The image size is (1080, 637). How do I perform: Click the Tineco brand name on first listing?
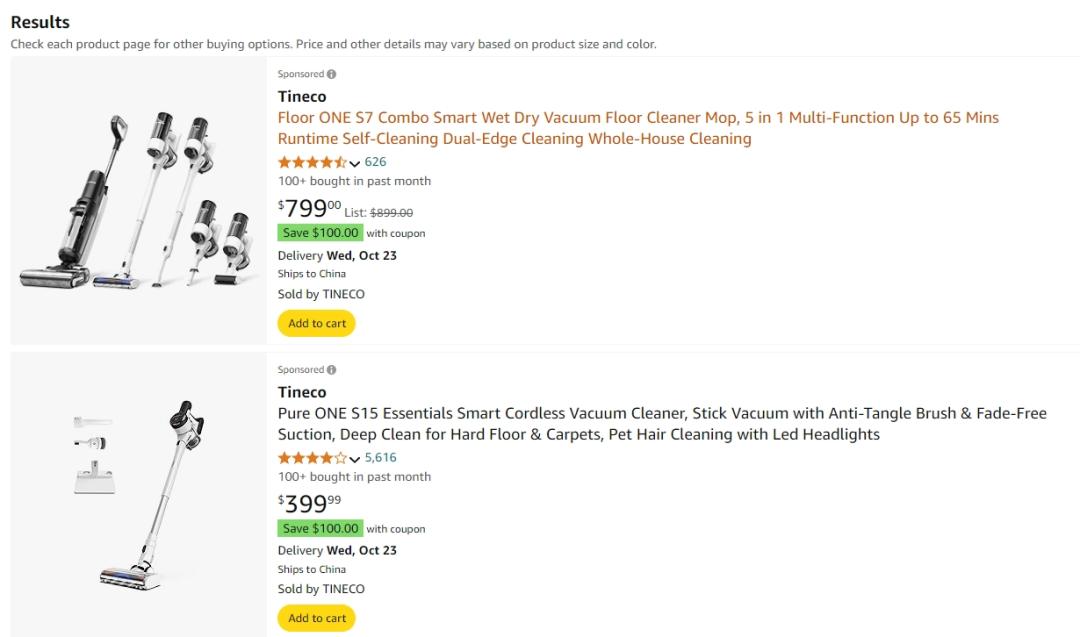pyautogui.click(x=302, y=96)
